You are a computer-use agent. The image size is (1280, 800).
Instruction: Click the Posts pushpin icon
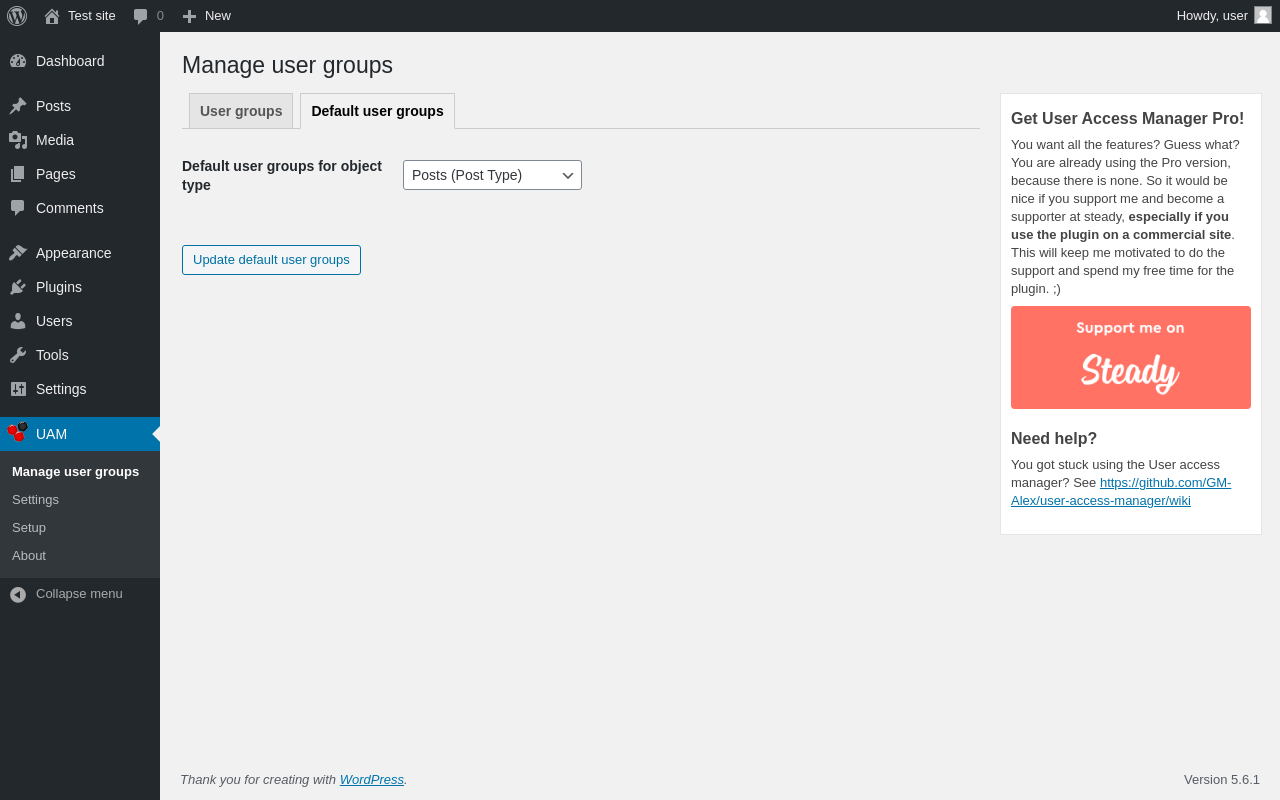(x=18, y=106)
